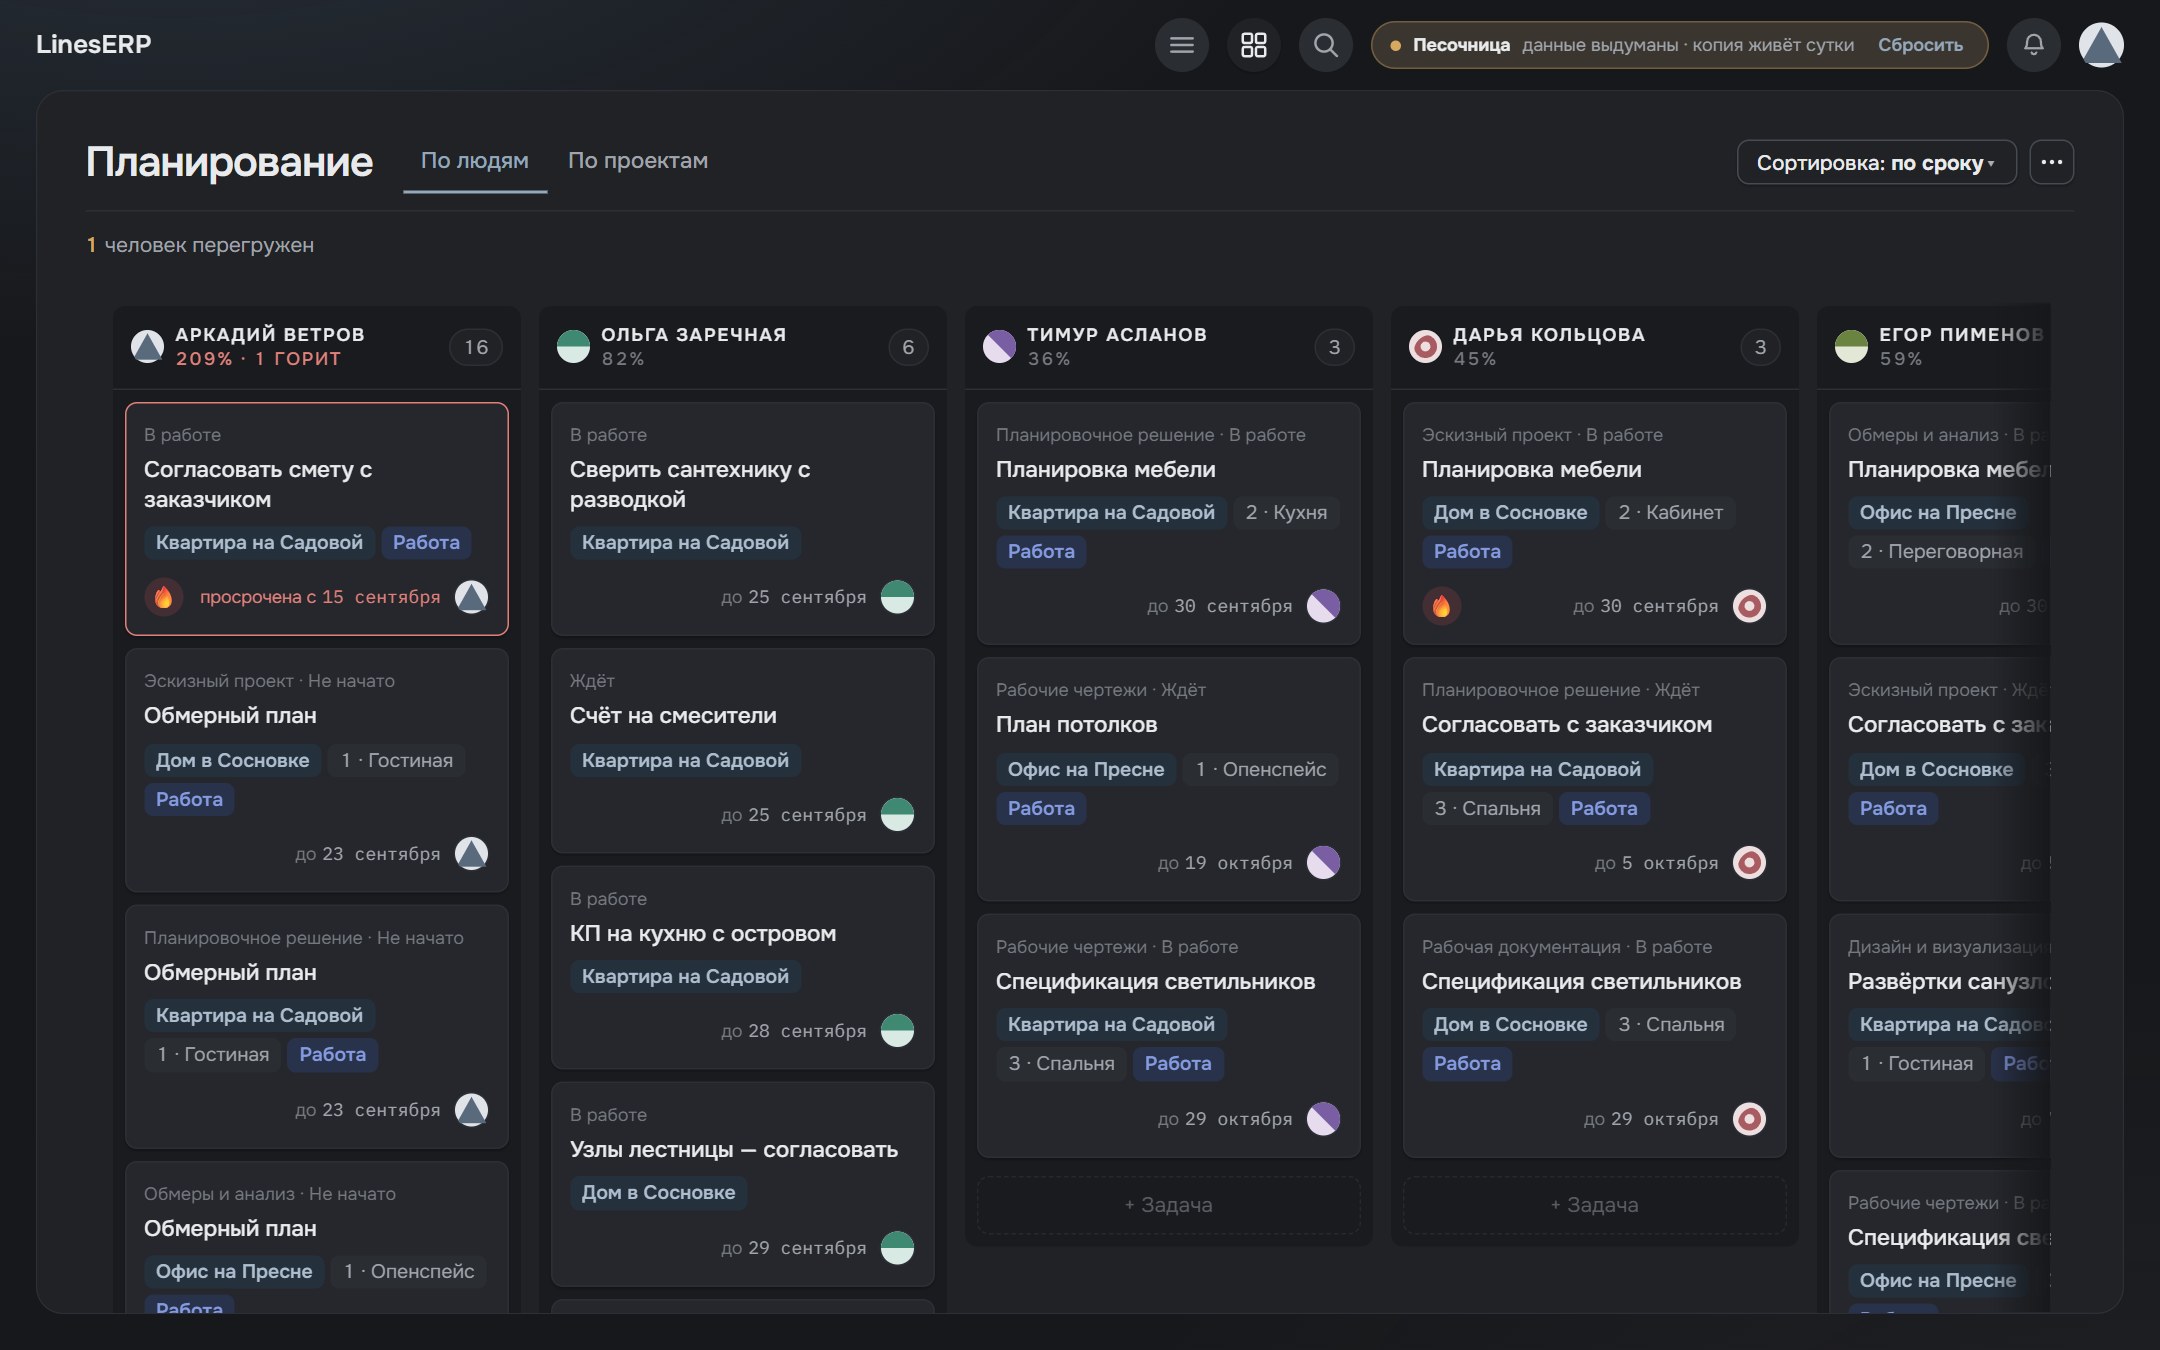
Task: Click Сбросить in the sandbox banner
Action: click(1920, 45)
